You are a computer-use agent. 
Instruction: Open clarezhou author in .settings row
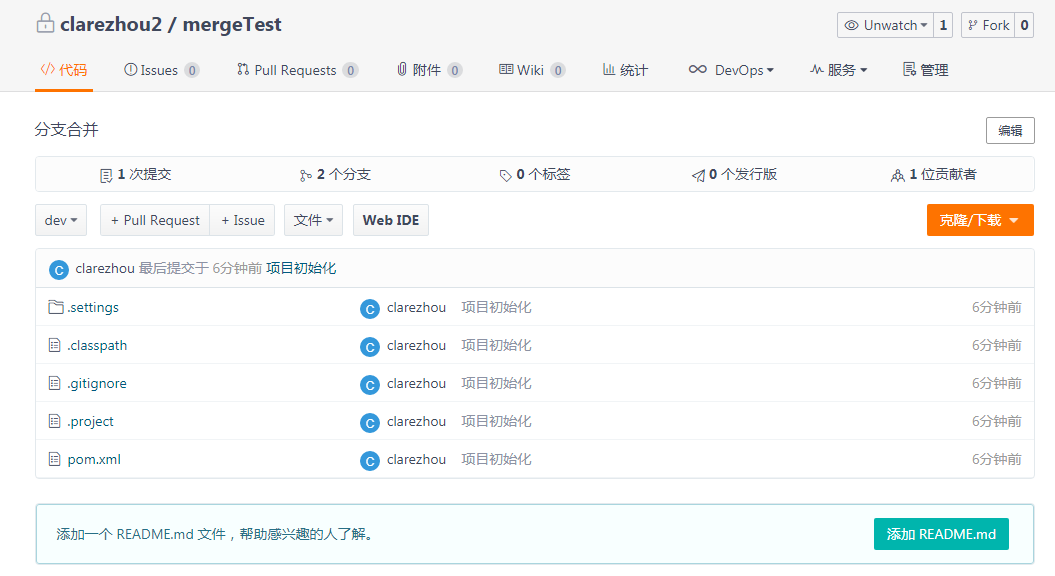pyautogui.click(x=416, y=308)
